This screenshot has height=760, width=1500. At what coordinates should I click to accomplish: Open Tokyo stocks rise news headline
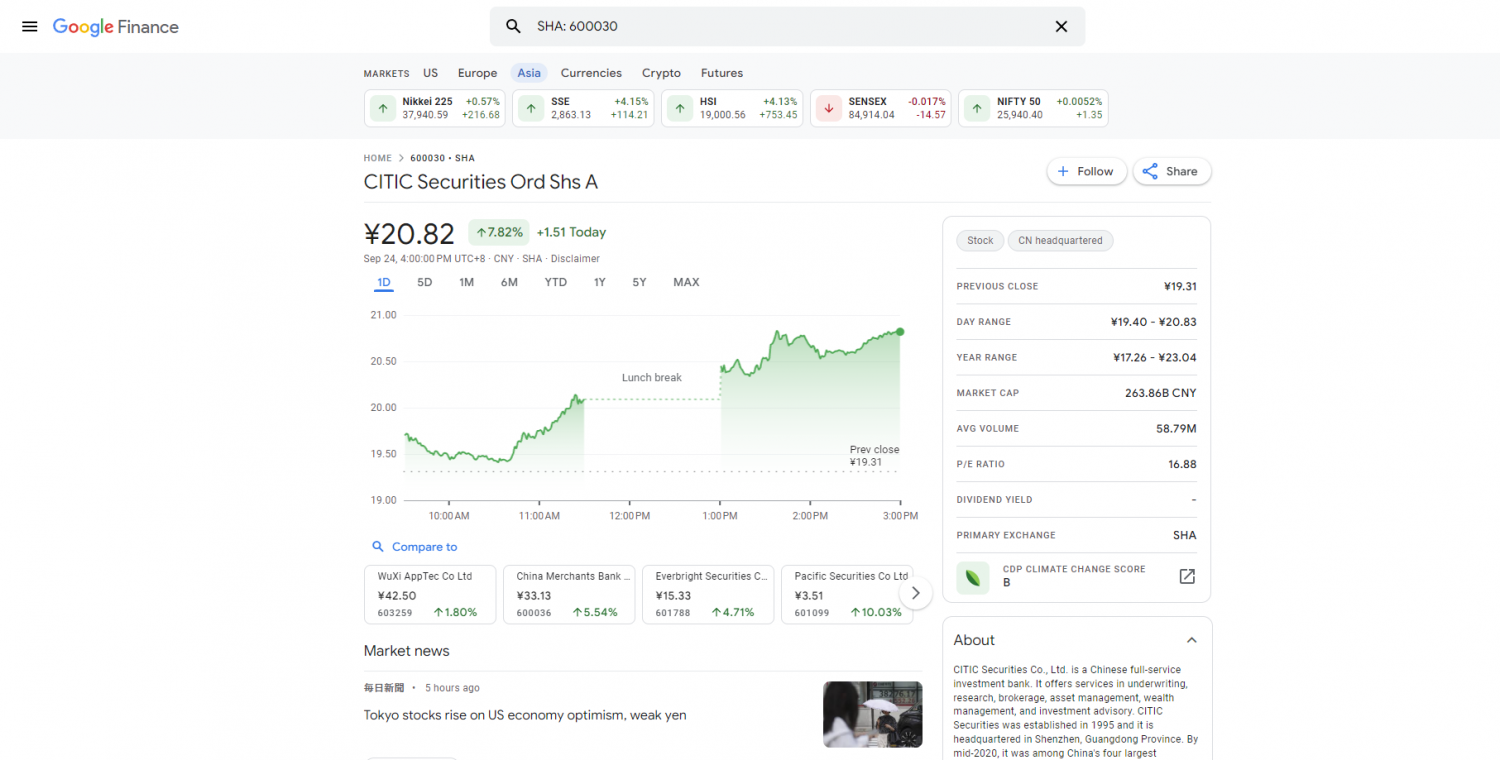pyautogui.click(x=525, y=715)
